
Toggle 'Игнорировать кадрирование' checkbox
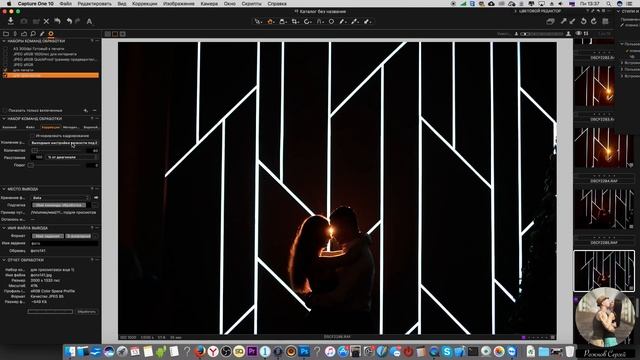coord(33,136)
